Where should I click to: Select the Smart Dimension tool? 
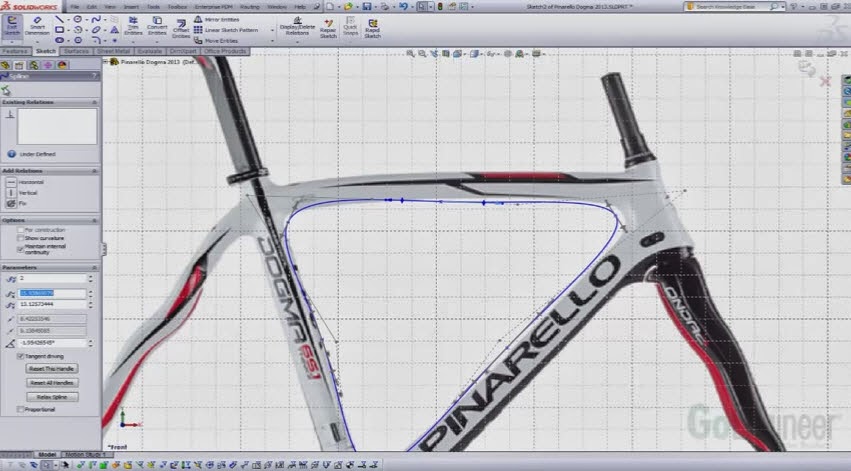coord(37,27)
